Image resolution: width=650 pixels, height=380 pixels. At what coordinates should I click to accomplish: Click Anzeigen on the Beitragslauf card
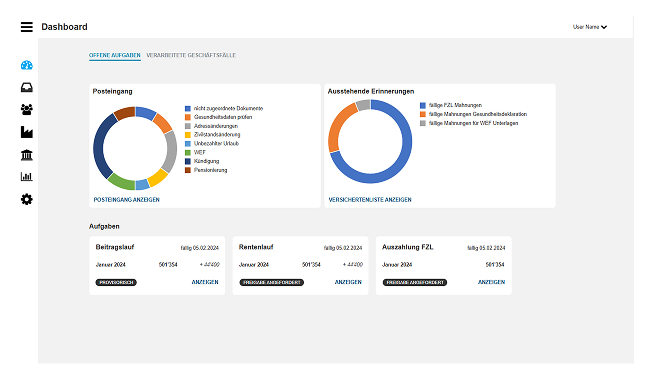coord(205,282)
